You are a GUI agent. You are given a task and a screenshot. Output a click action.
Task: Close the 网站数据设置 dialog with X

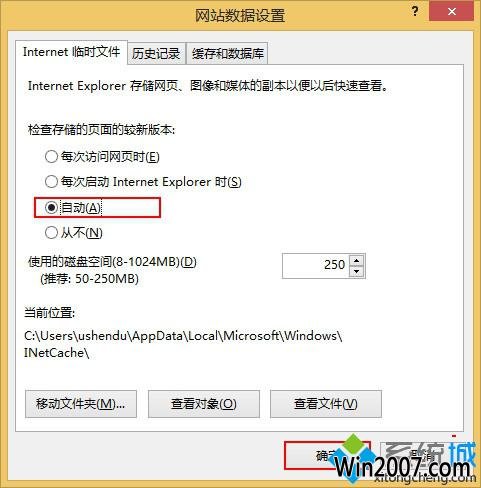click(452, 11)
